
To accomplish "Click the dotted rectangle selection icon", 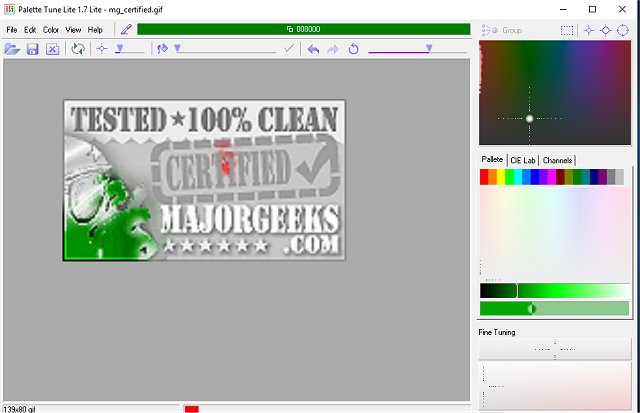I will pyautogui.click(x=567, y=30).
